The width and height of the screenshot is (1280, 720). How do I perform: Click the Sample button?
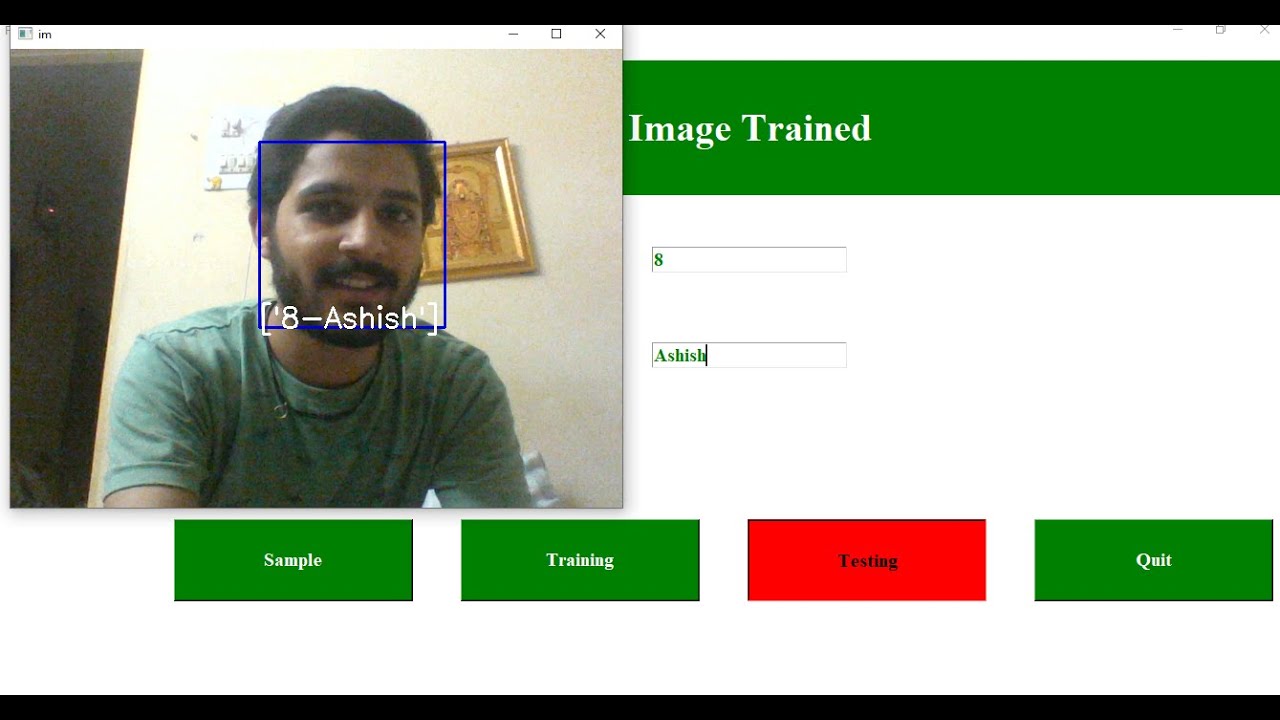point(293,560)
